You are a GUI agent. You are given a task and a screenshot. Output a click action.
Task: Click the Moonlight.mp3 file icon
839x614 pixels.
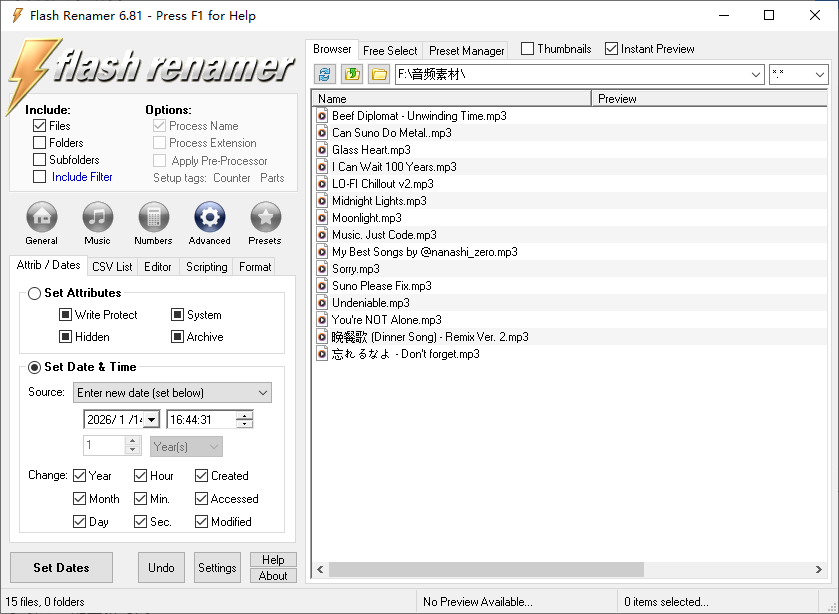point(322,218)
